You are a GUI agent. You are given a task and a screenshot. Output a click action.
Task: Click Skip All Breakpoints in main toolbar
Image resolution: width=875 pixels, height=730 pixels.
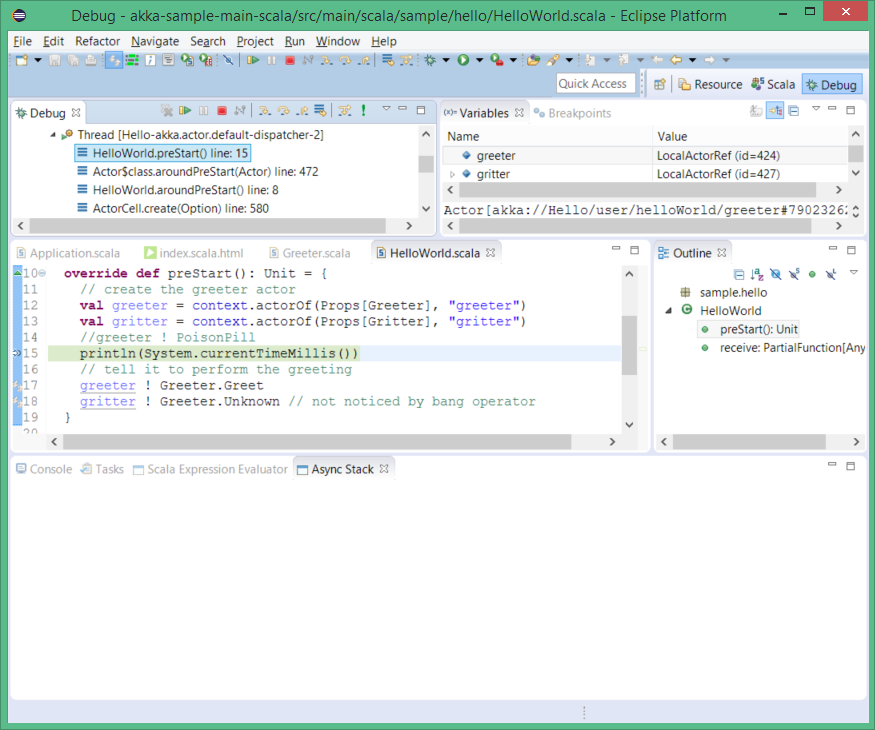click(x=229, y=61)
